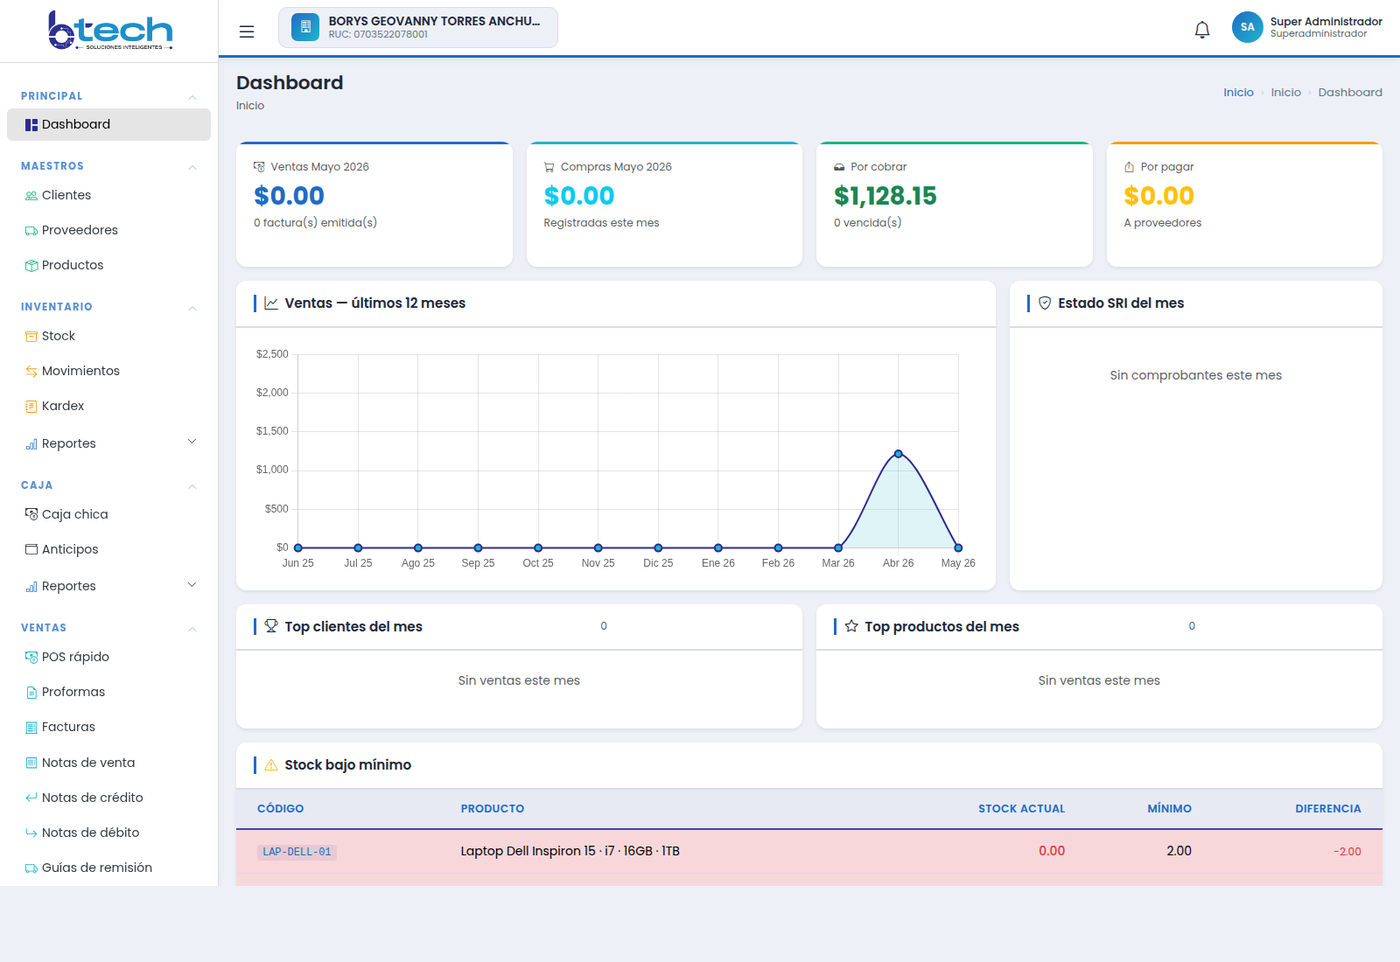This screenshot has width=1400, height=962.
Task: Click the Proveedores truck icon
Action: pyautogui.click(x=31, y=231)
